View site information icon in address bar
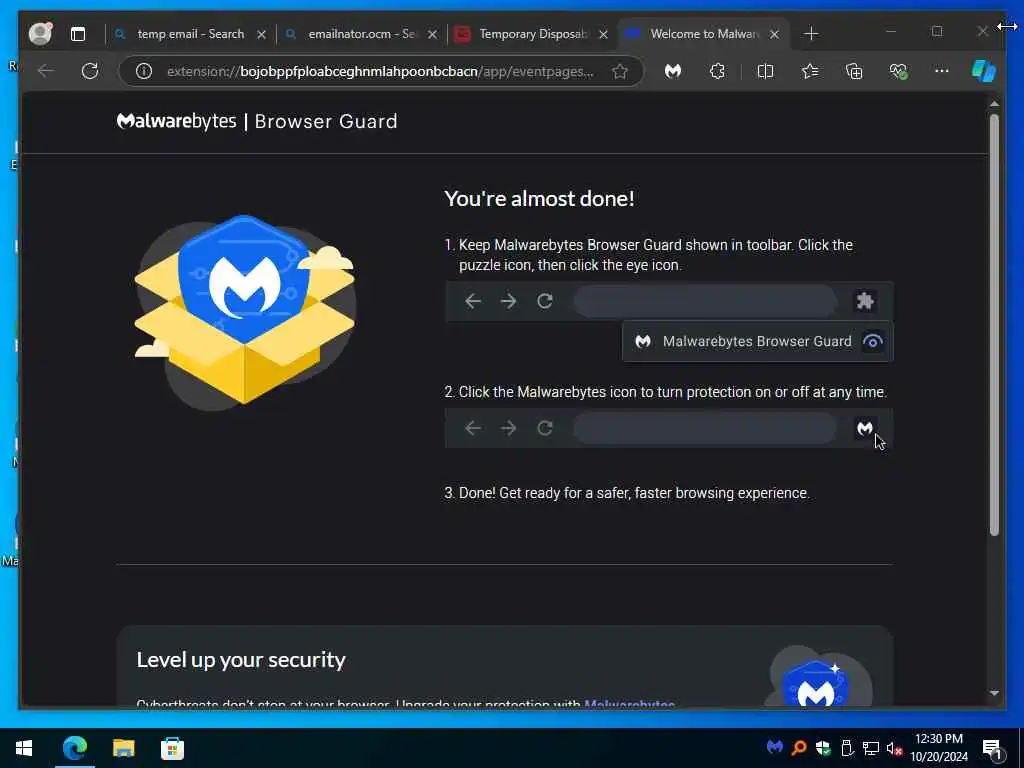This screenshot has width=1024, height=768. 144,71
